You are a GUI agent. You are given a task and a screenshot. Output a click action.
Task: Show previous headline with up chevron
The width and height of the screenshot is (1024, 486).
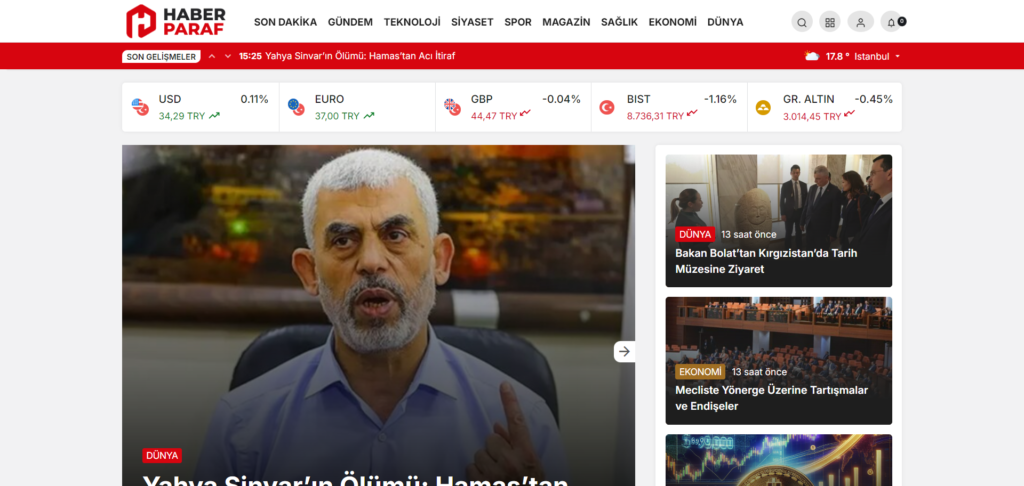tap(212, 56)
